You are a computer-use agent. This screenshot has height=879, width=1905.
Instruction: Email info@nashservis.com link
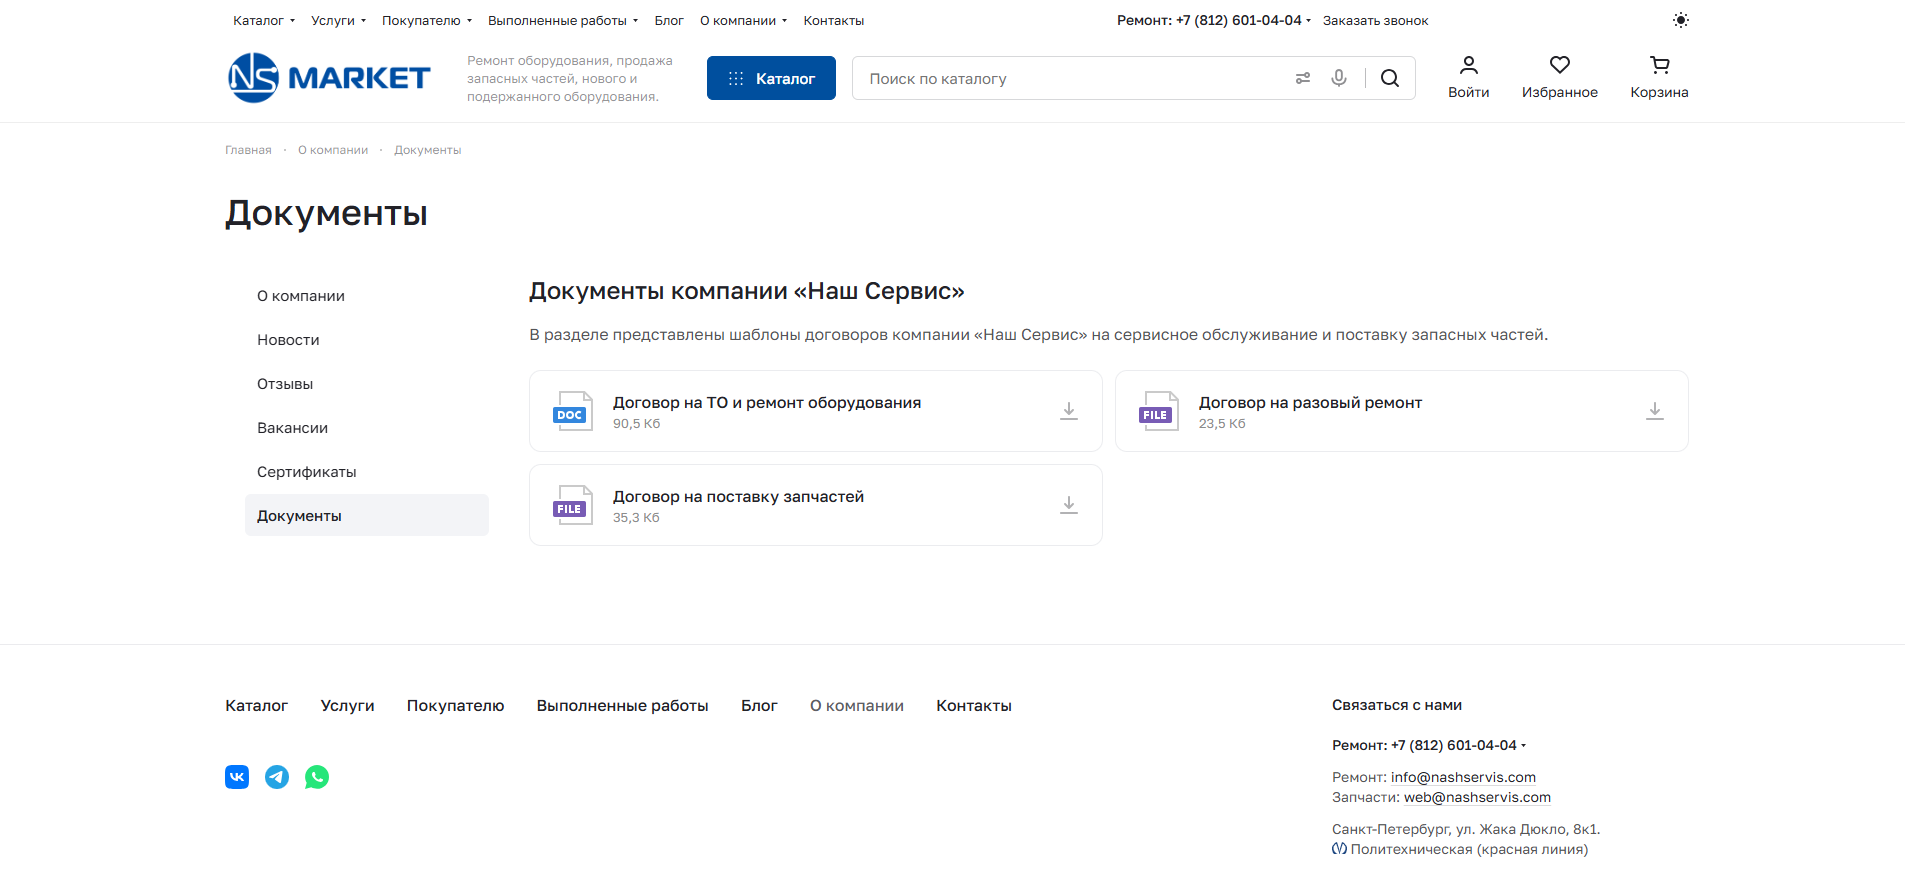tap(1463, 777)
